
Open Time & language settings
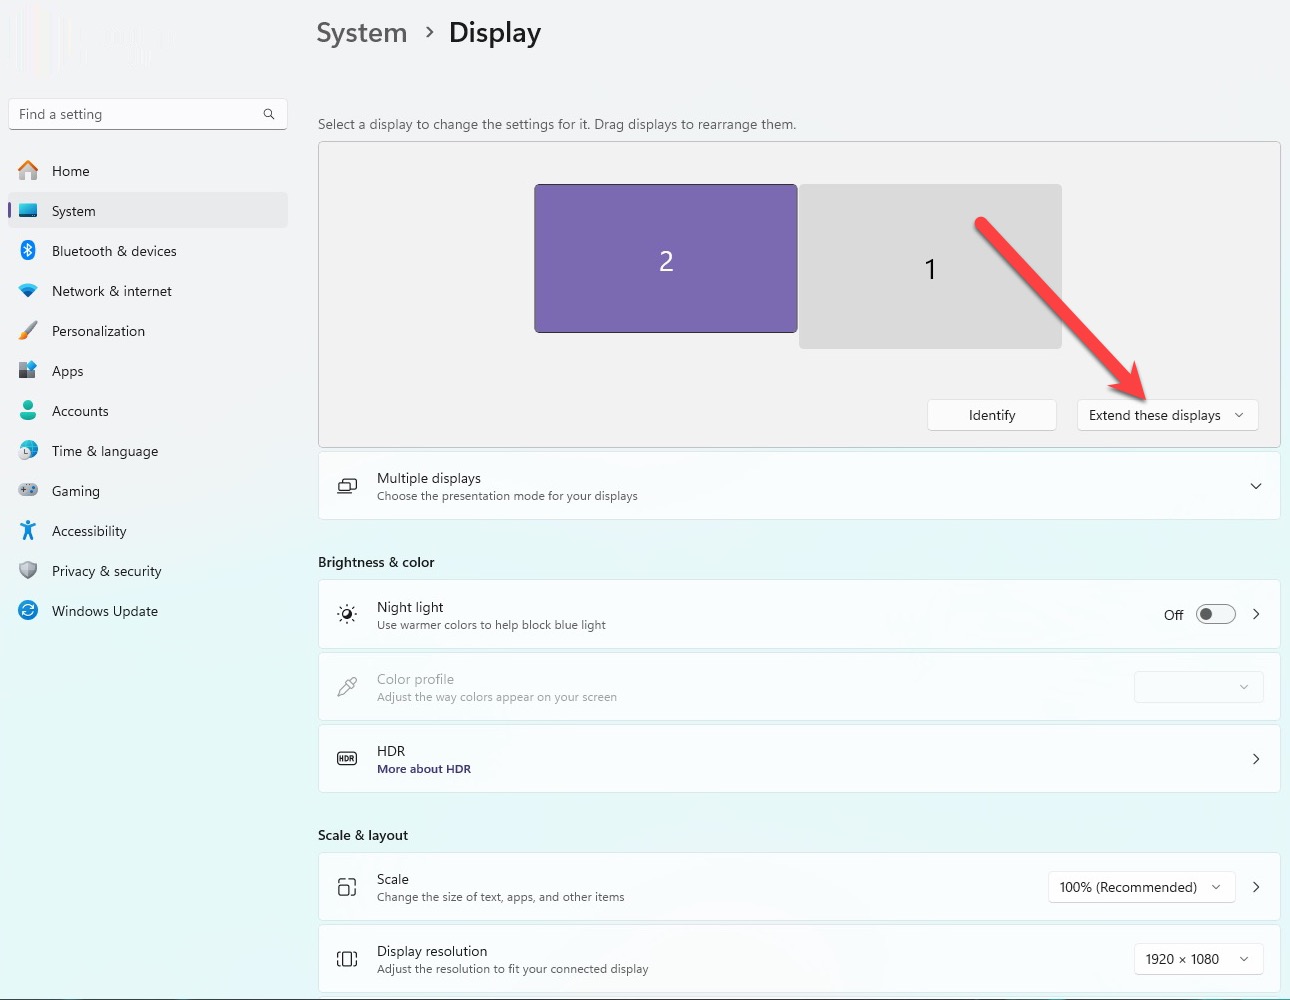coord(105,451)
